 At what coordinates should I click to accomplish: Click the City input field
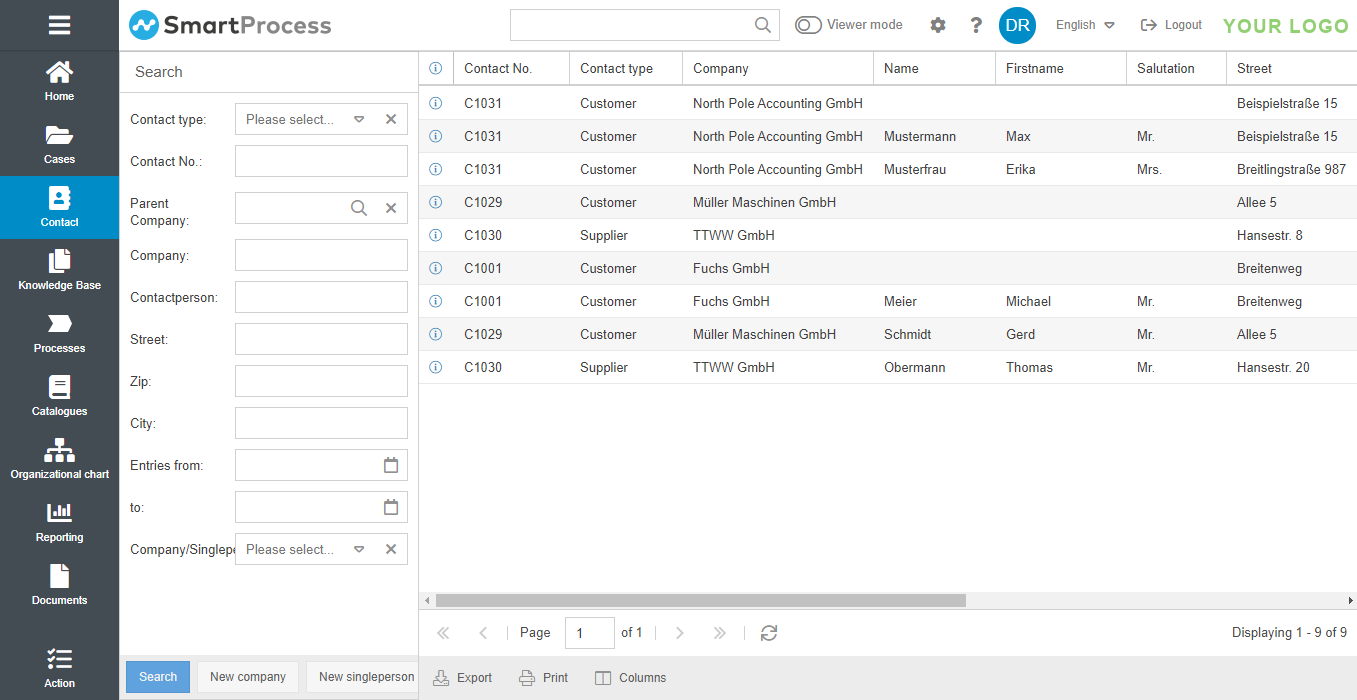click(x=321, y=423)
